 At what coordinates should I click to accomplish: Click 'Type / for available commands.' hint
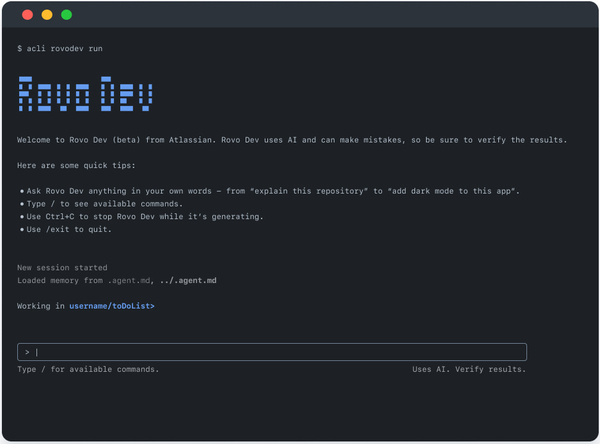pyautogui.click(x=88, y=369)
